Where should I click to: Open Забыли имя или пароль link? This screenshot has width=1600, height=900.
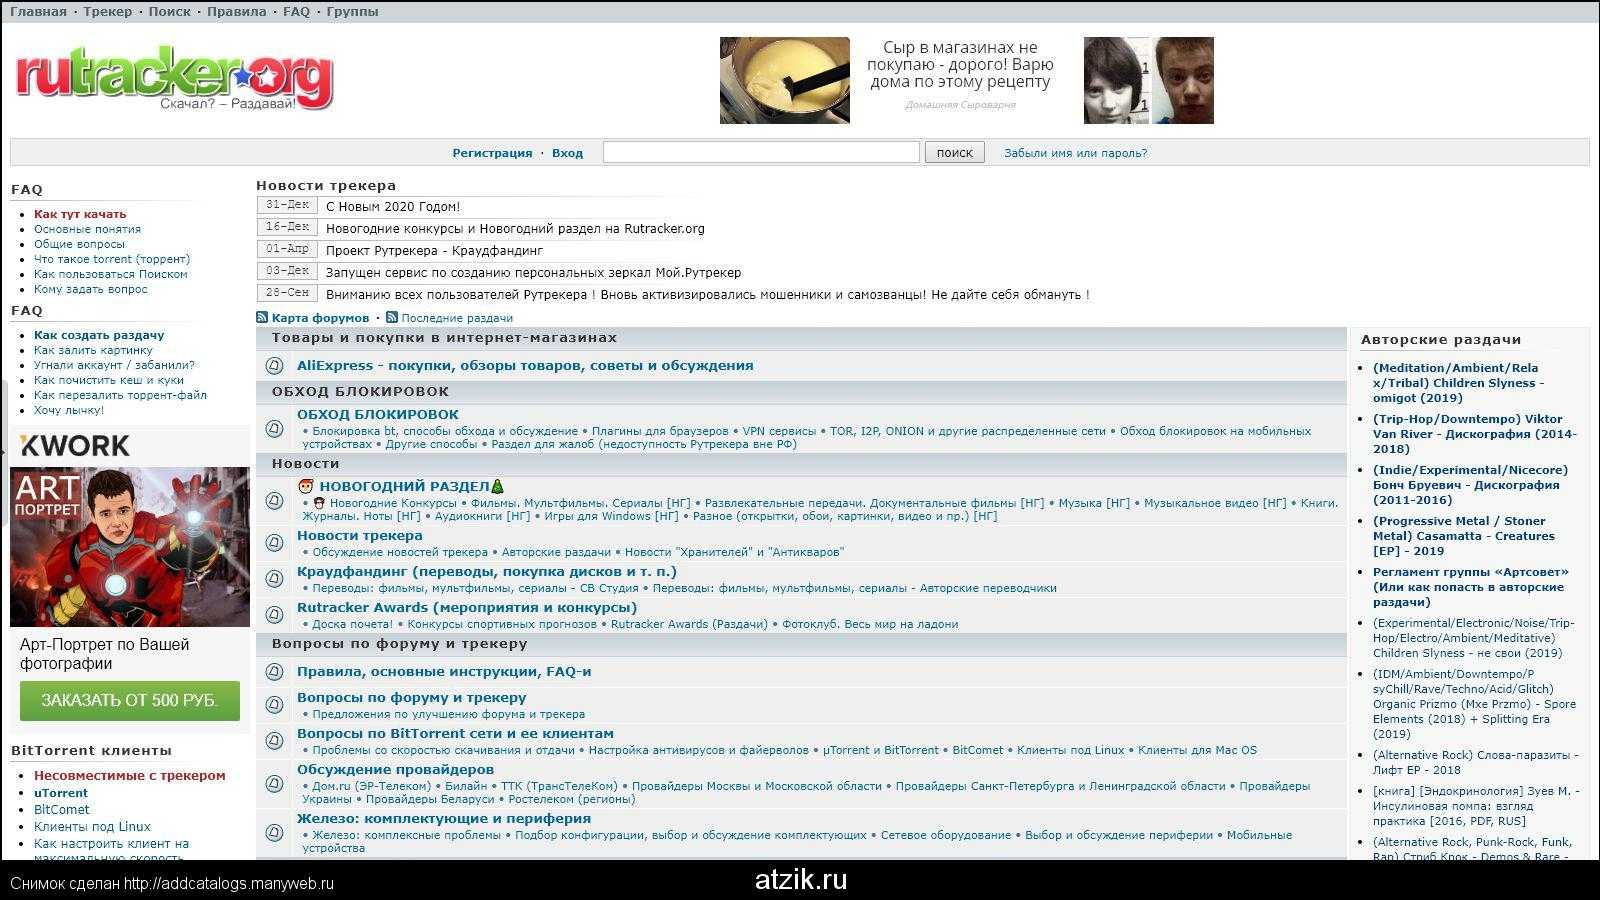click(x=1076, y=153)
